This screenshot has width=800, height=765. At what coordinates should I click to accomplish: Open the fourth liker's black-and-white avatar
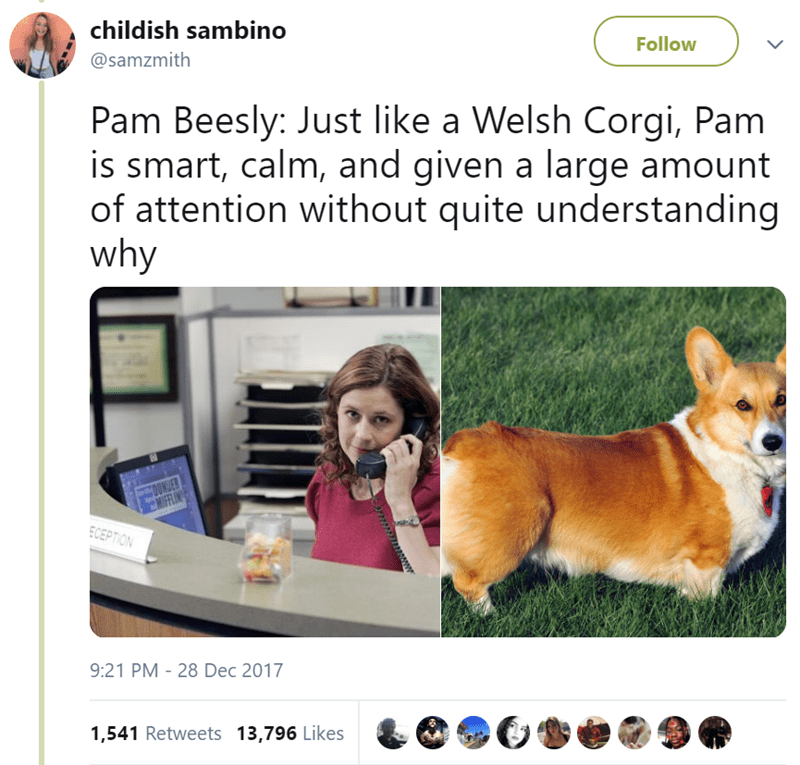513,733
